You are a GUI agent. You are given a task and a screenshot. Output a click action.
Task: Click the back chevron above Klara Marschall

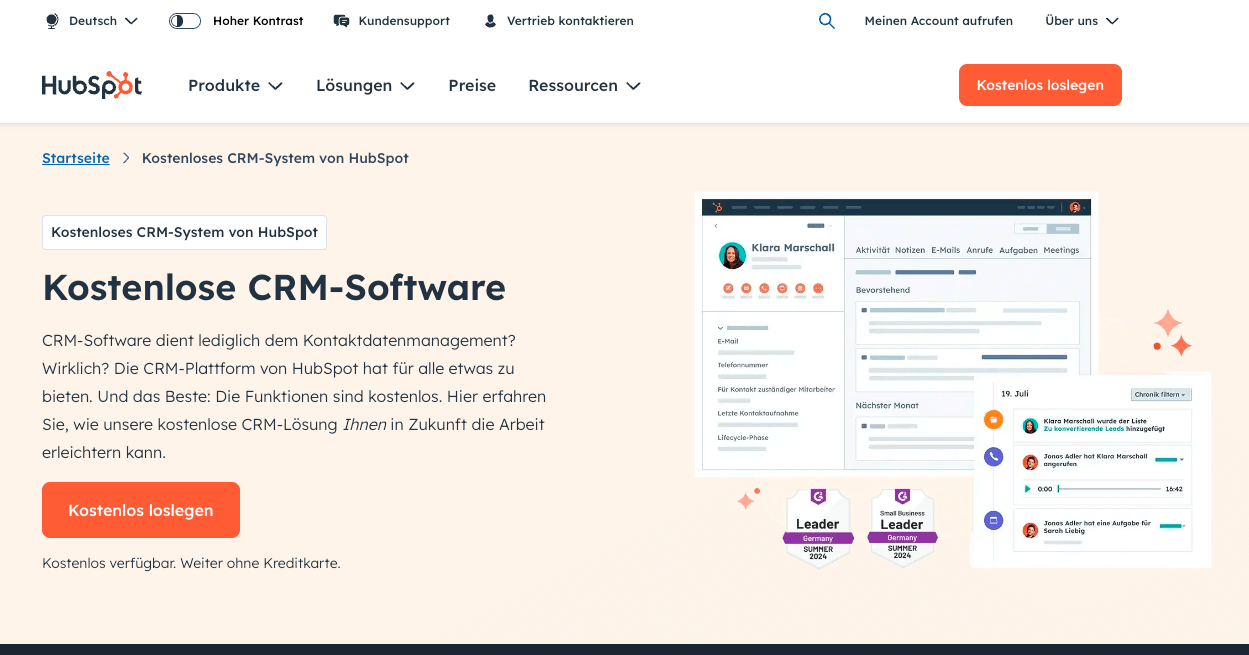click(x=716, y=226)
